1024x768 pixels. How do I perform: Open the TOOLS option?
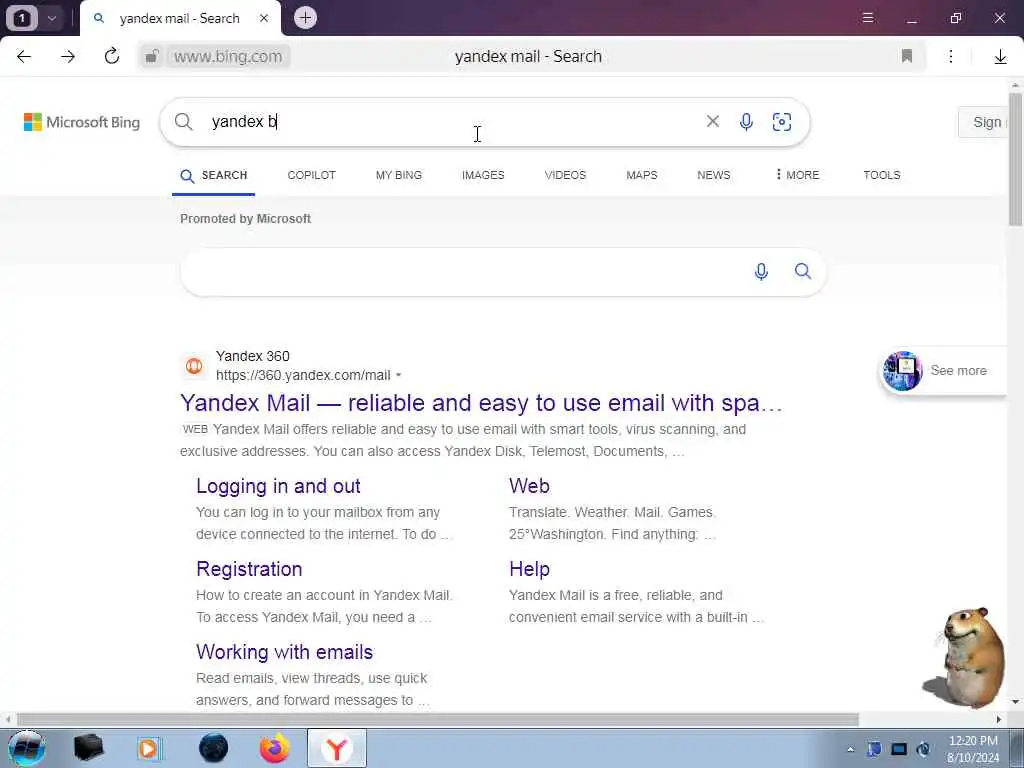881,175
